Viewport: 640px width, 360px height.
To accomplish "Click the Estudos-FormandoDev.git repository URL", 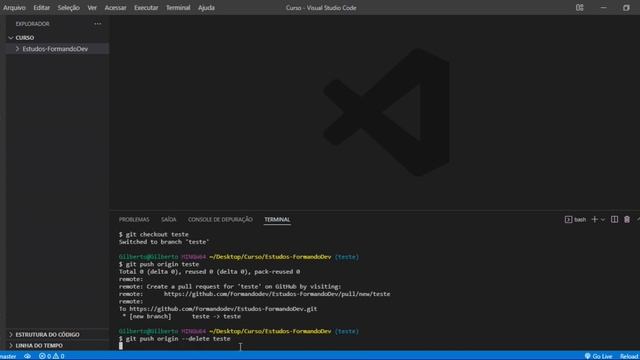I will (x=223, y=309).
